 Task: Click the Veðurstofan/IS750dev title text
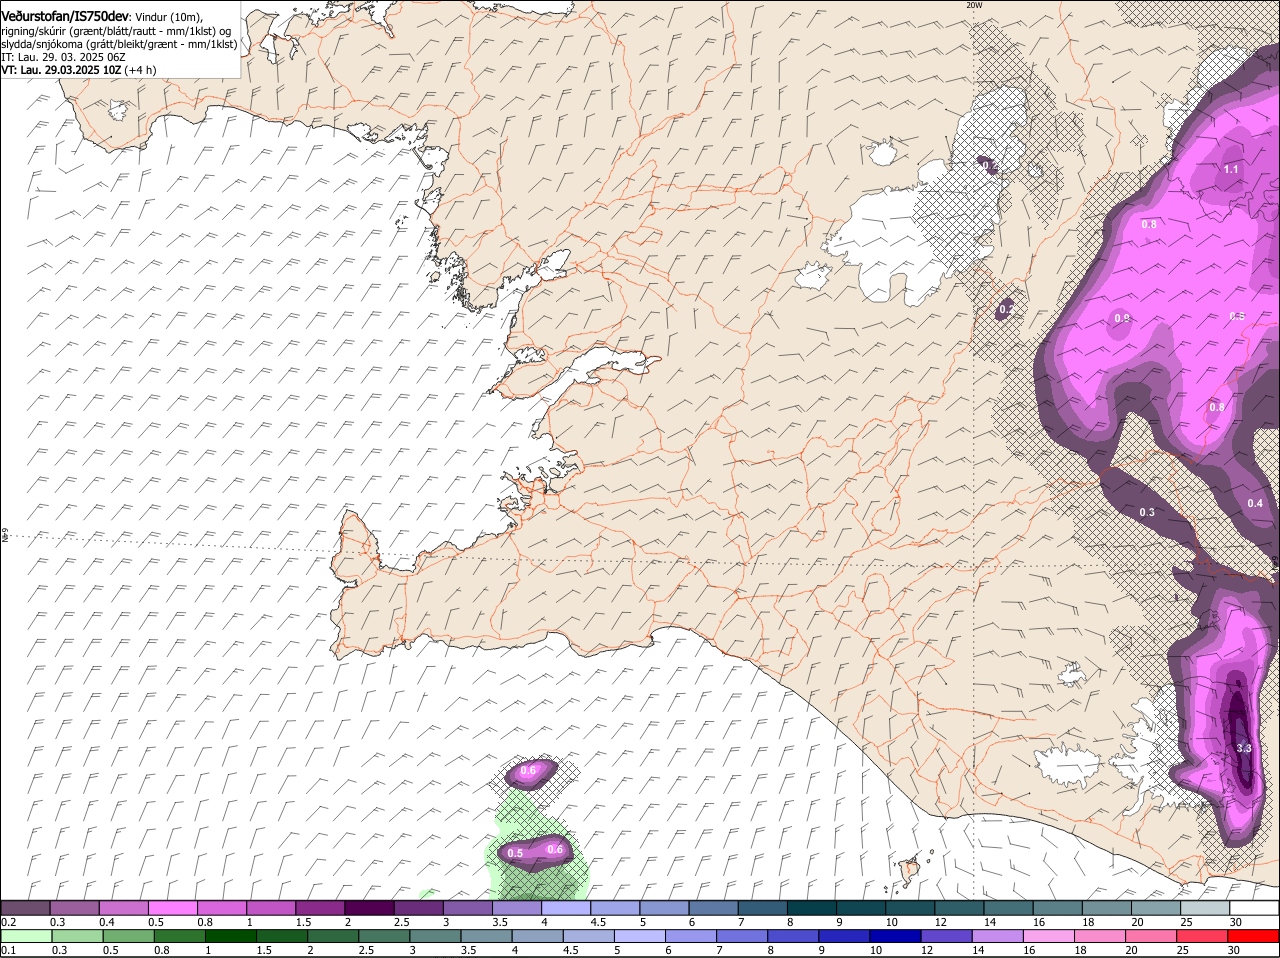(x=65, y=16)
